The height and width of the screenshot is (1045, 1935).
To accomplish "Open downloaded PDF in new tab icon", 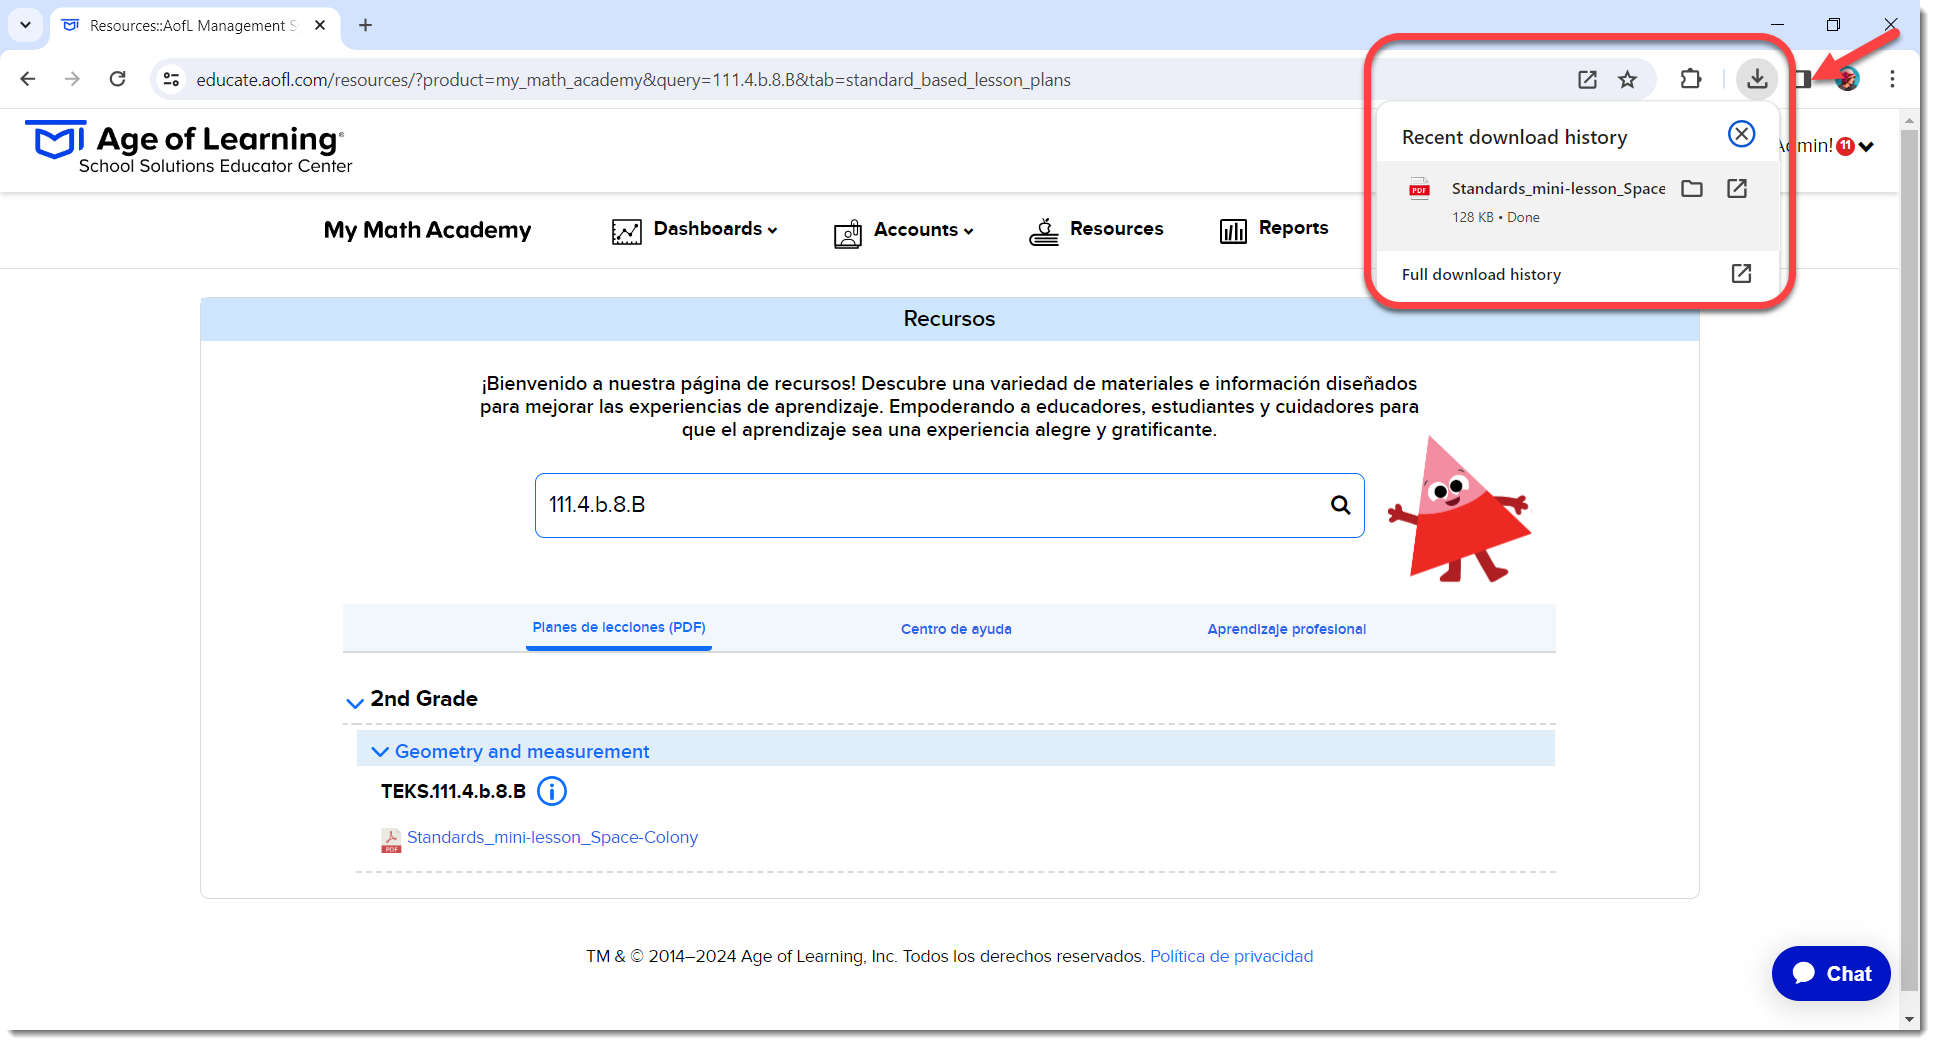I will (x=1737, y=188).
